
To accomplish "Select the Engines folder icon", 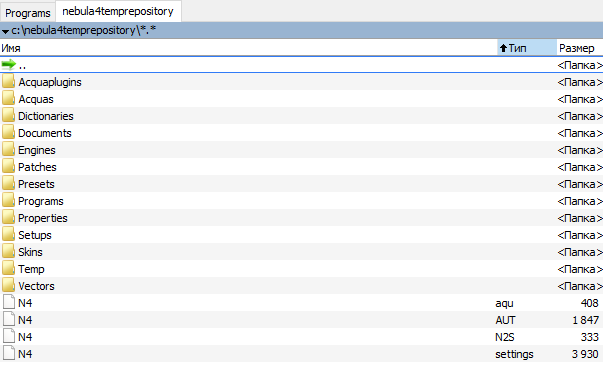I will [x=8, y=150].
